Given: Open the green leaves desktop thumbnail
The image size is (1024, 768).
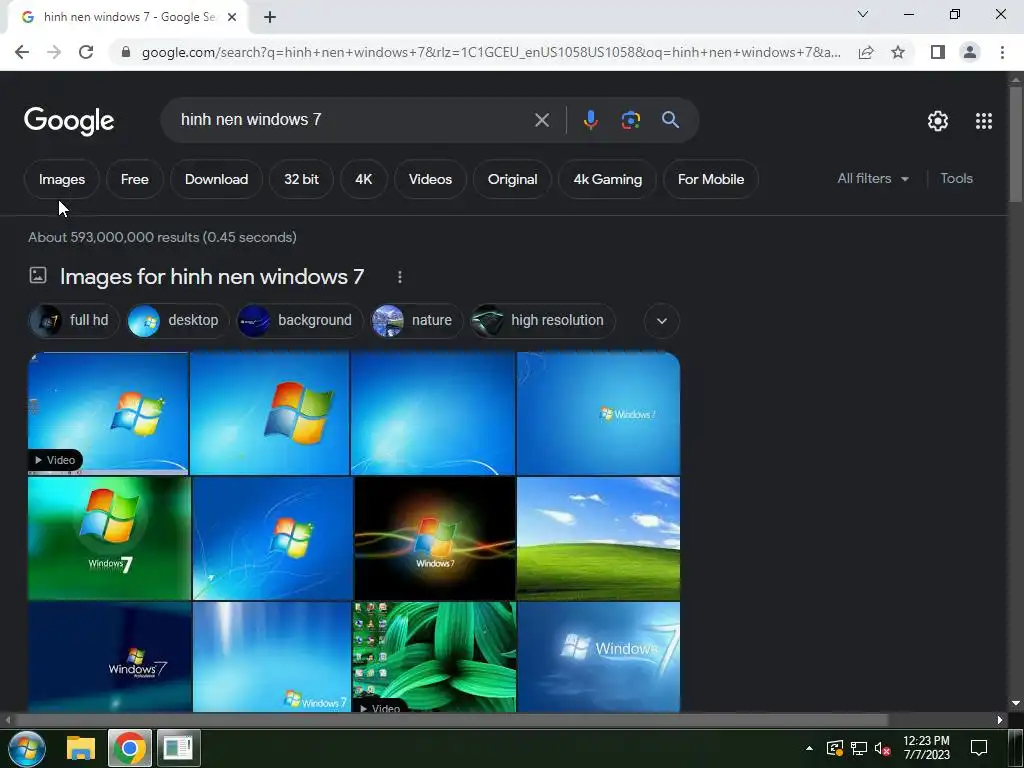Looking at the screenshot, I should pyautogui.click(x=434, y=657).
